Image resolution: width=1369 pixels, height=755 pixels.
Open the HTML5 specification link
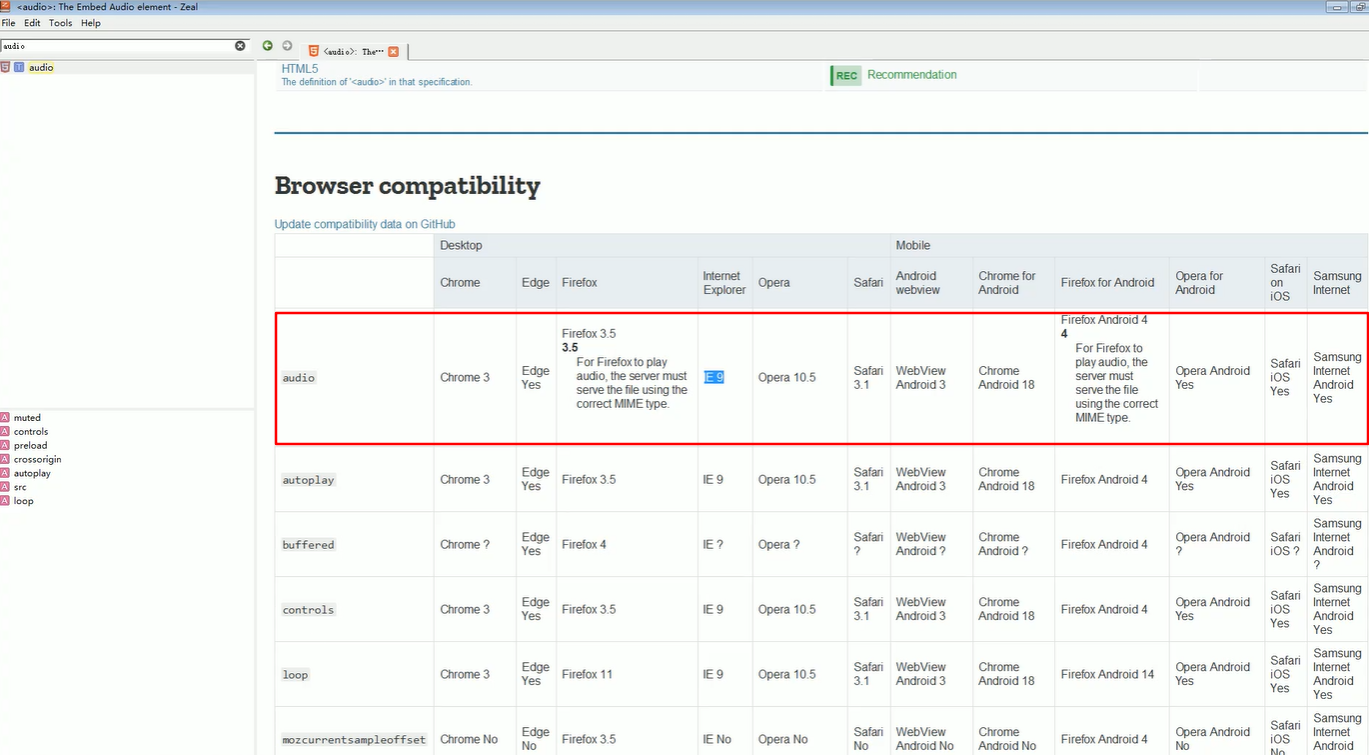(299, 69)
